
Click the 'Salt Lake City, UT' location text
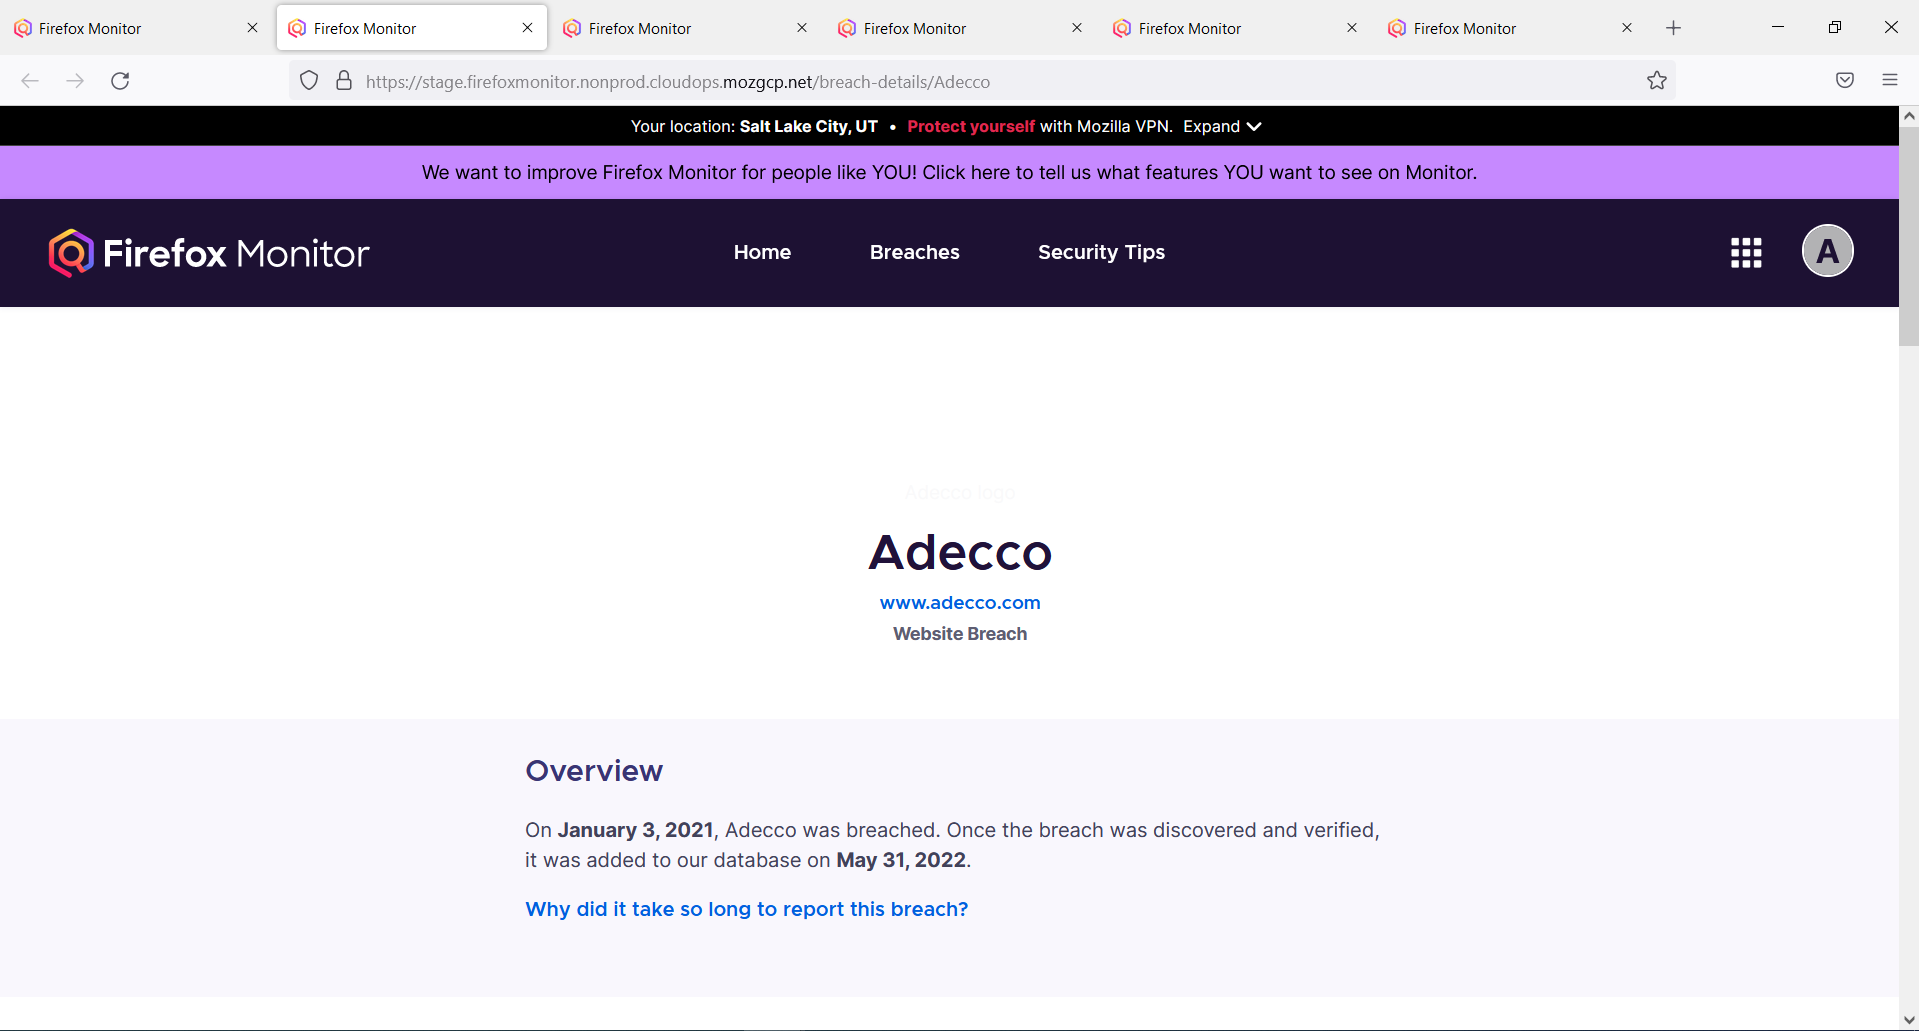pyautogui.click(x=808, y=126)
